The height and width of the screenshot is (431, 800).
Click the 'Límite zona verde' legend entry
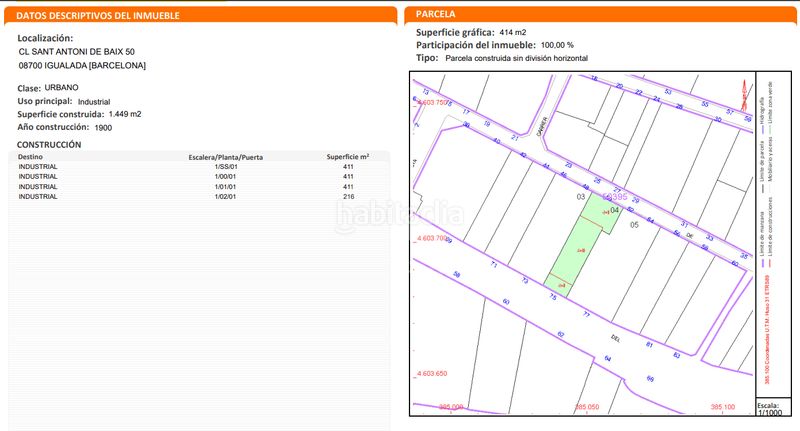coord(770,108)
